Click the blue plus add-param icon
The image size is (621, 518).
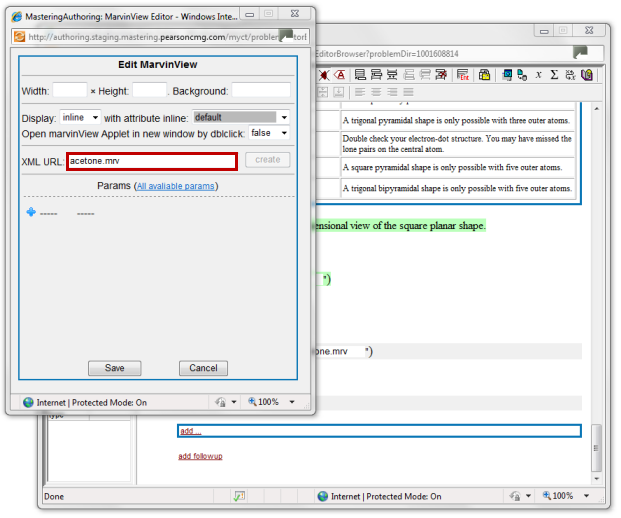click(31, 212)
